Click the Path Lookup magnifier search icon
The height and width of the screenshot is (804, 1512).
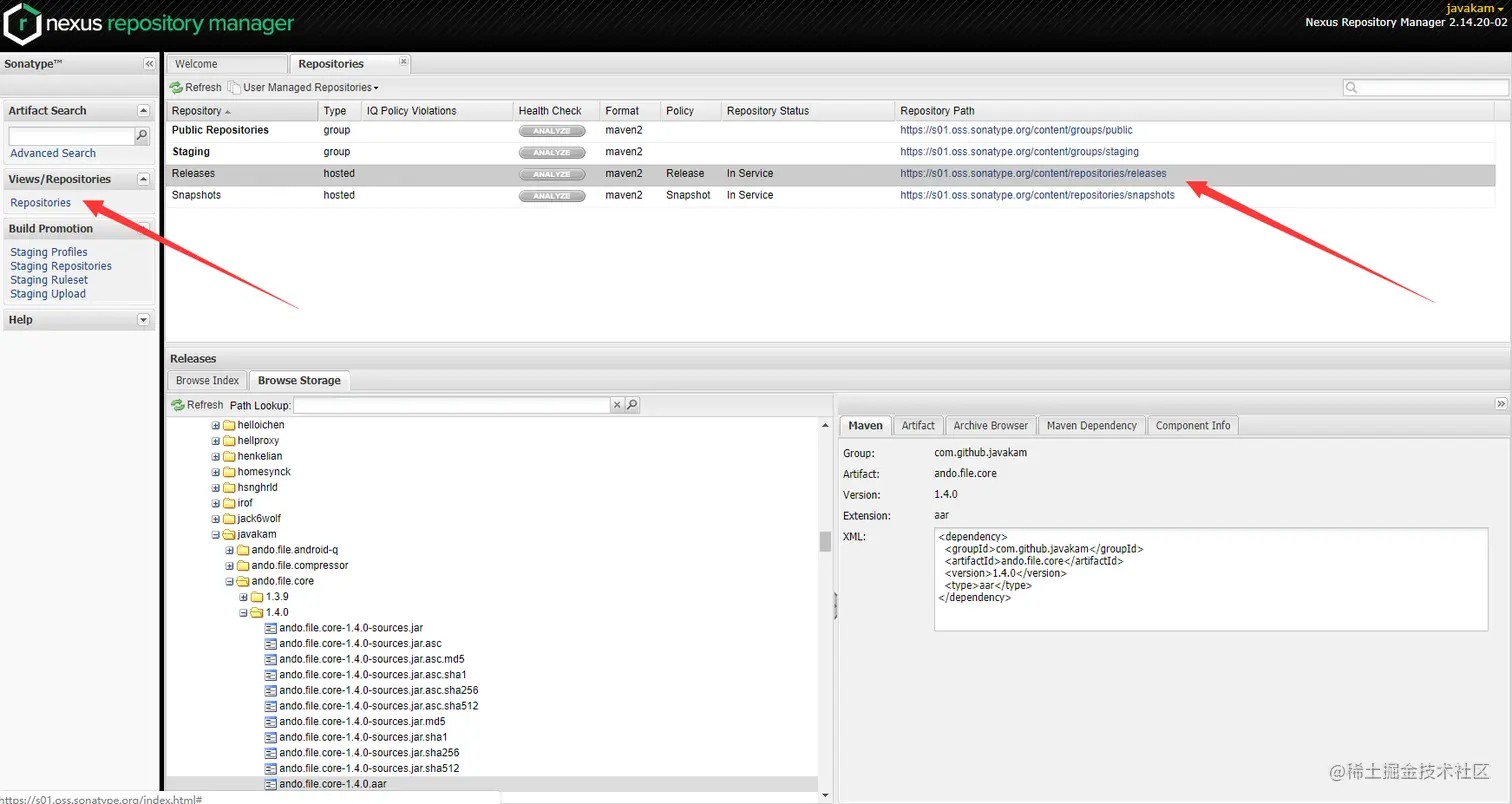(632, 405)
